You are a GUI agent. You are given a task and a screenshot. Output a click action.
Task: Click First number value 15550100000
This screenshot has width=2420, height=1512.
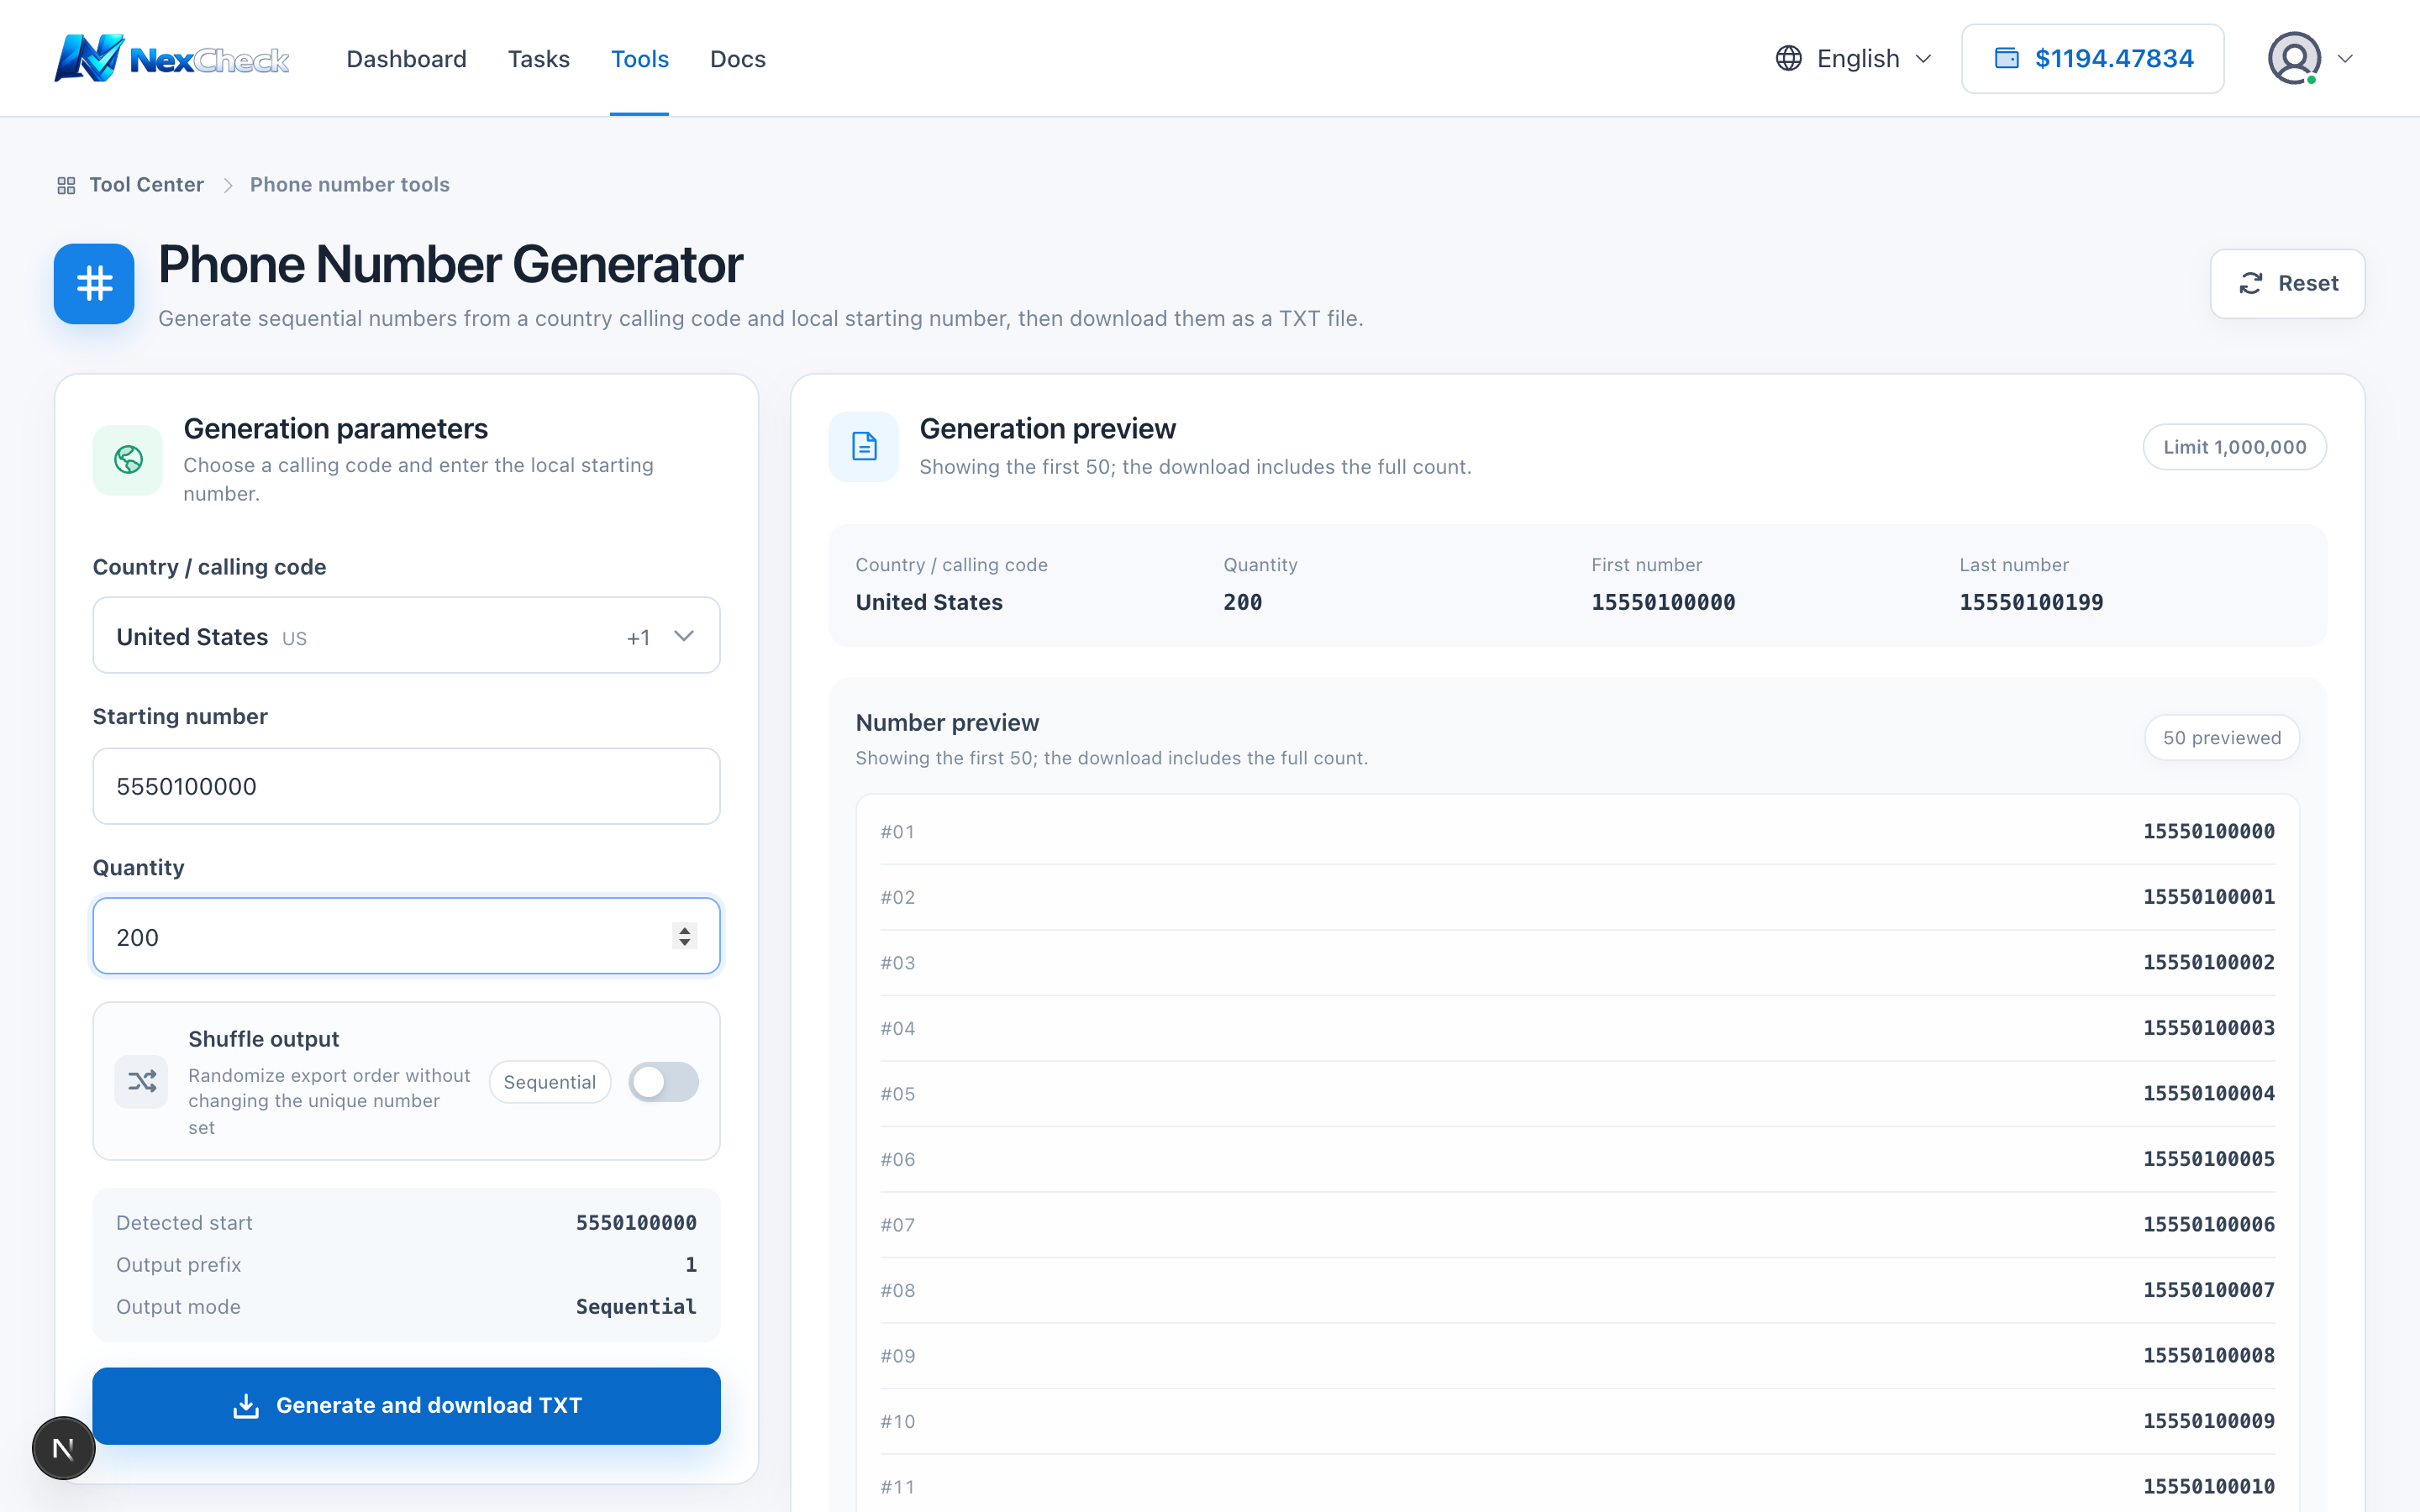coord(1663,602)
